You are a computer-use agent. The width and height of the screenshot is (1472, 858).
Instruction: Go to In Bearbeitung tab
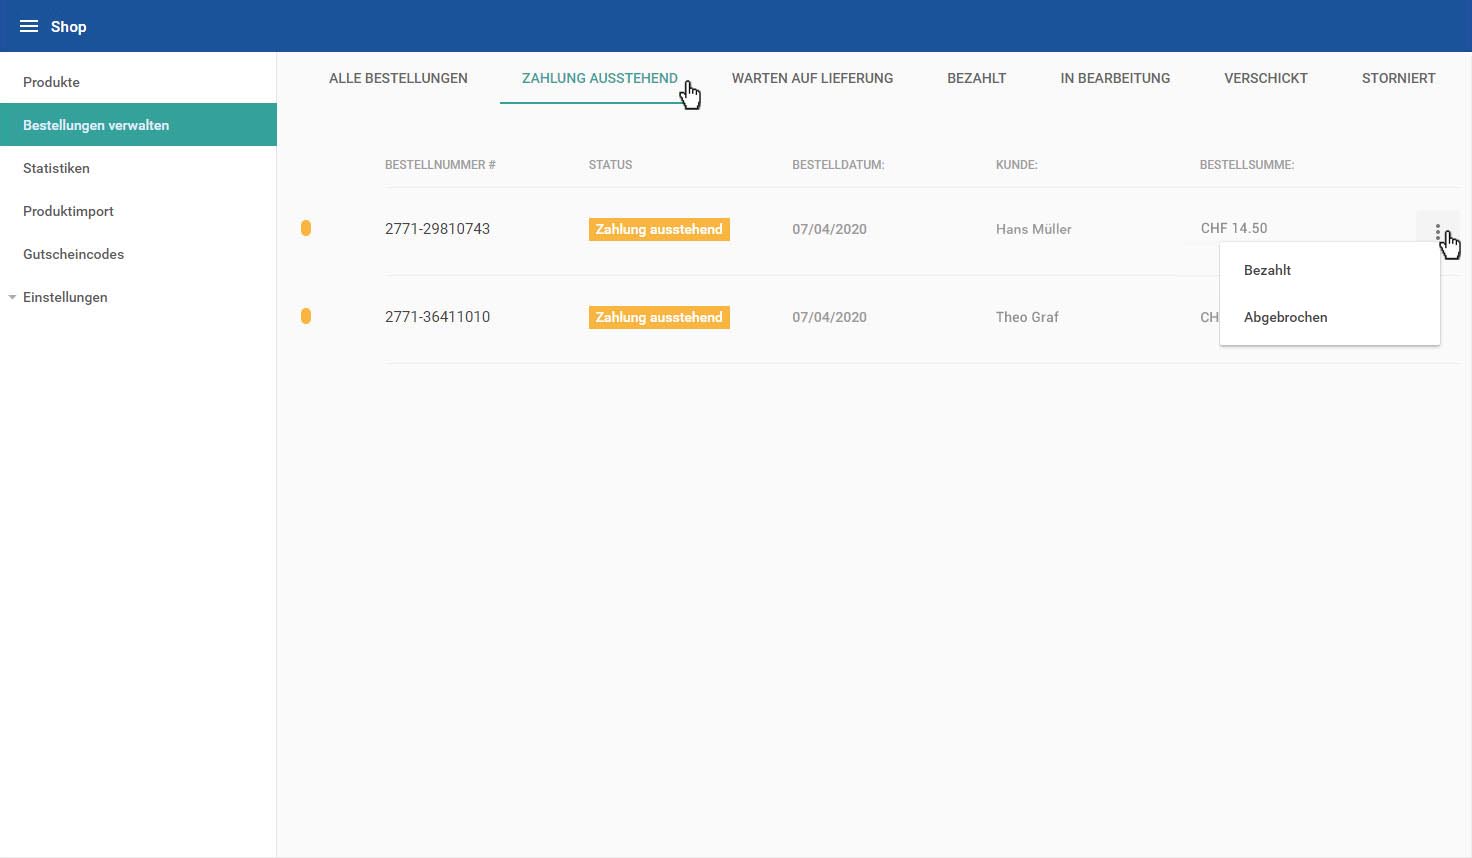click(1115, 78)
